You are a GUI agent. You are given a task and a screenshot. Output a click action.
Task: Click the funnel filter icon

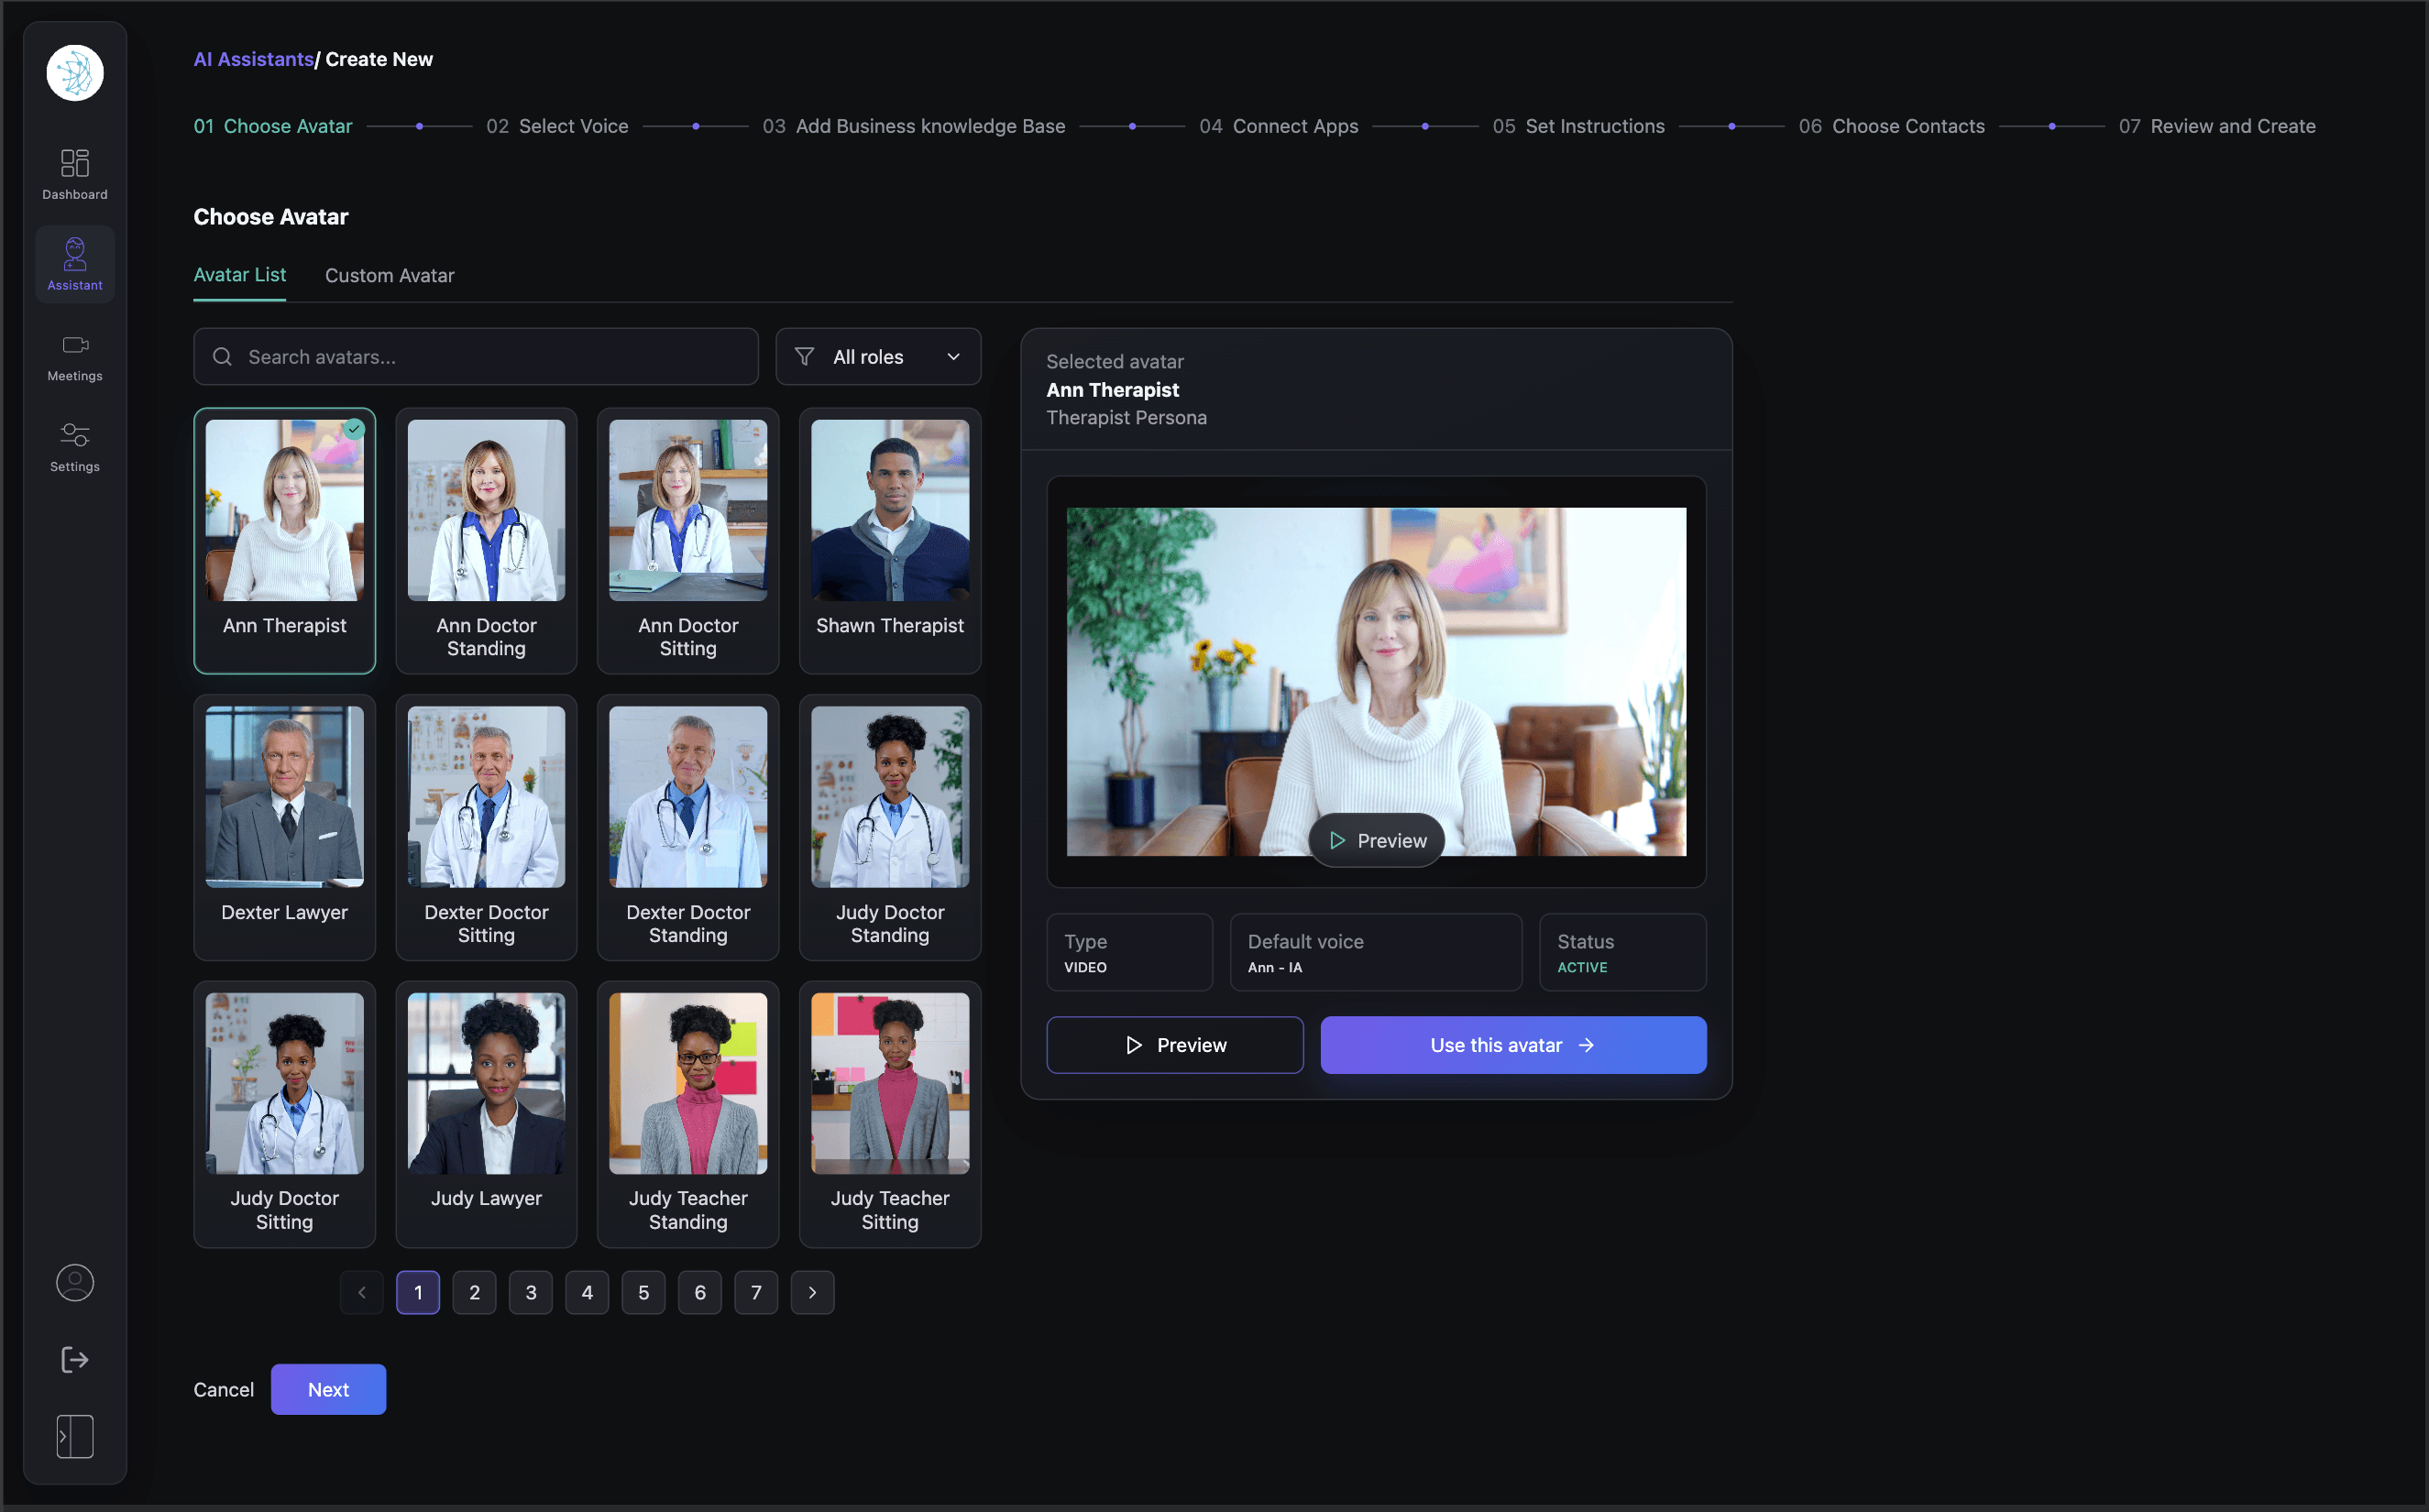[x=804, y=357]
